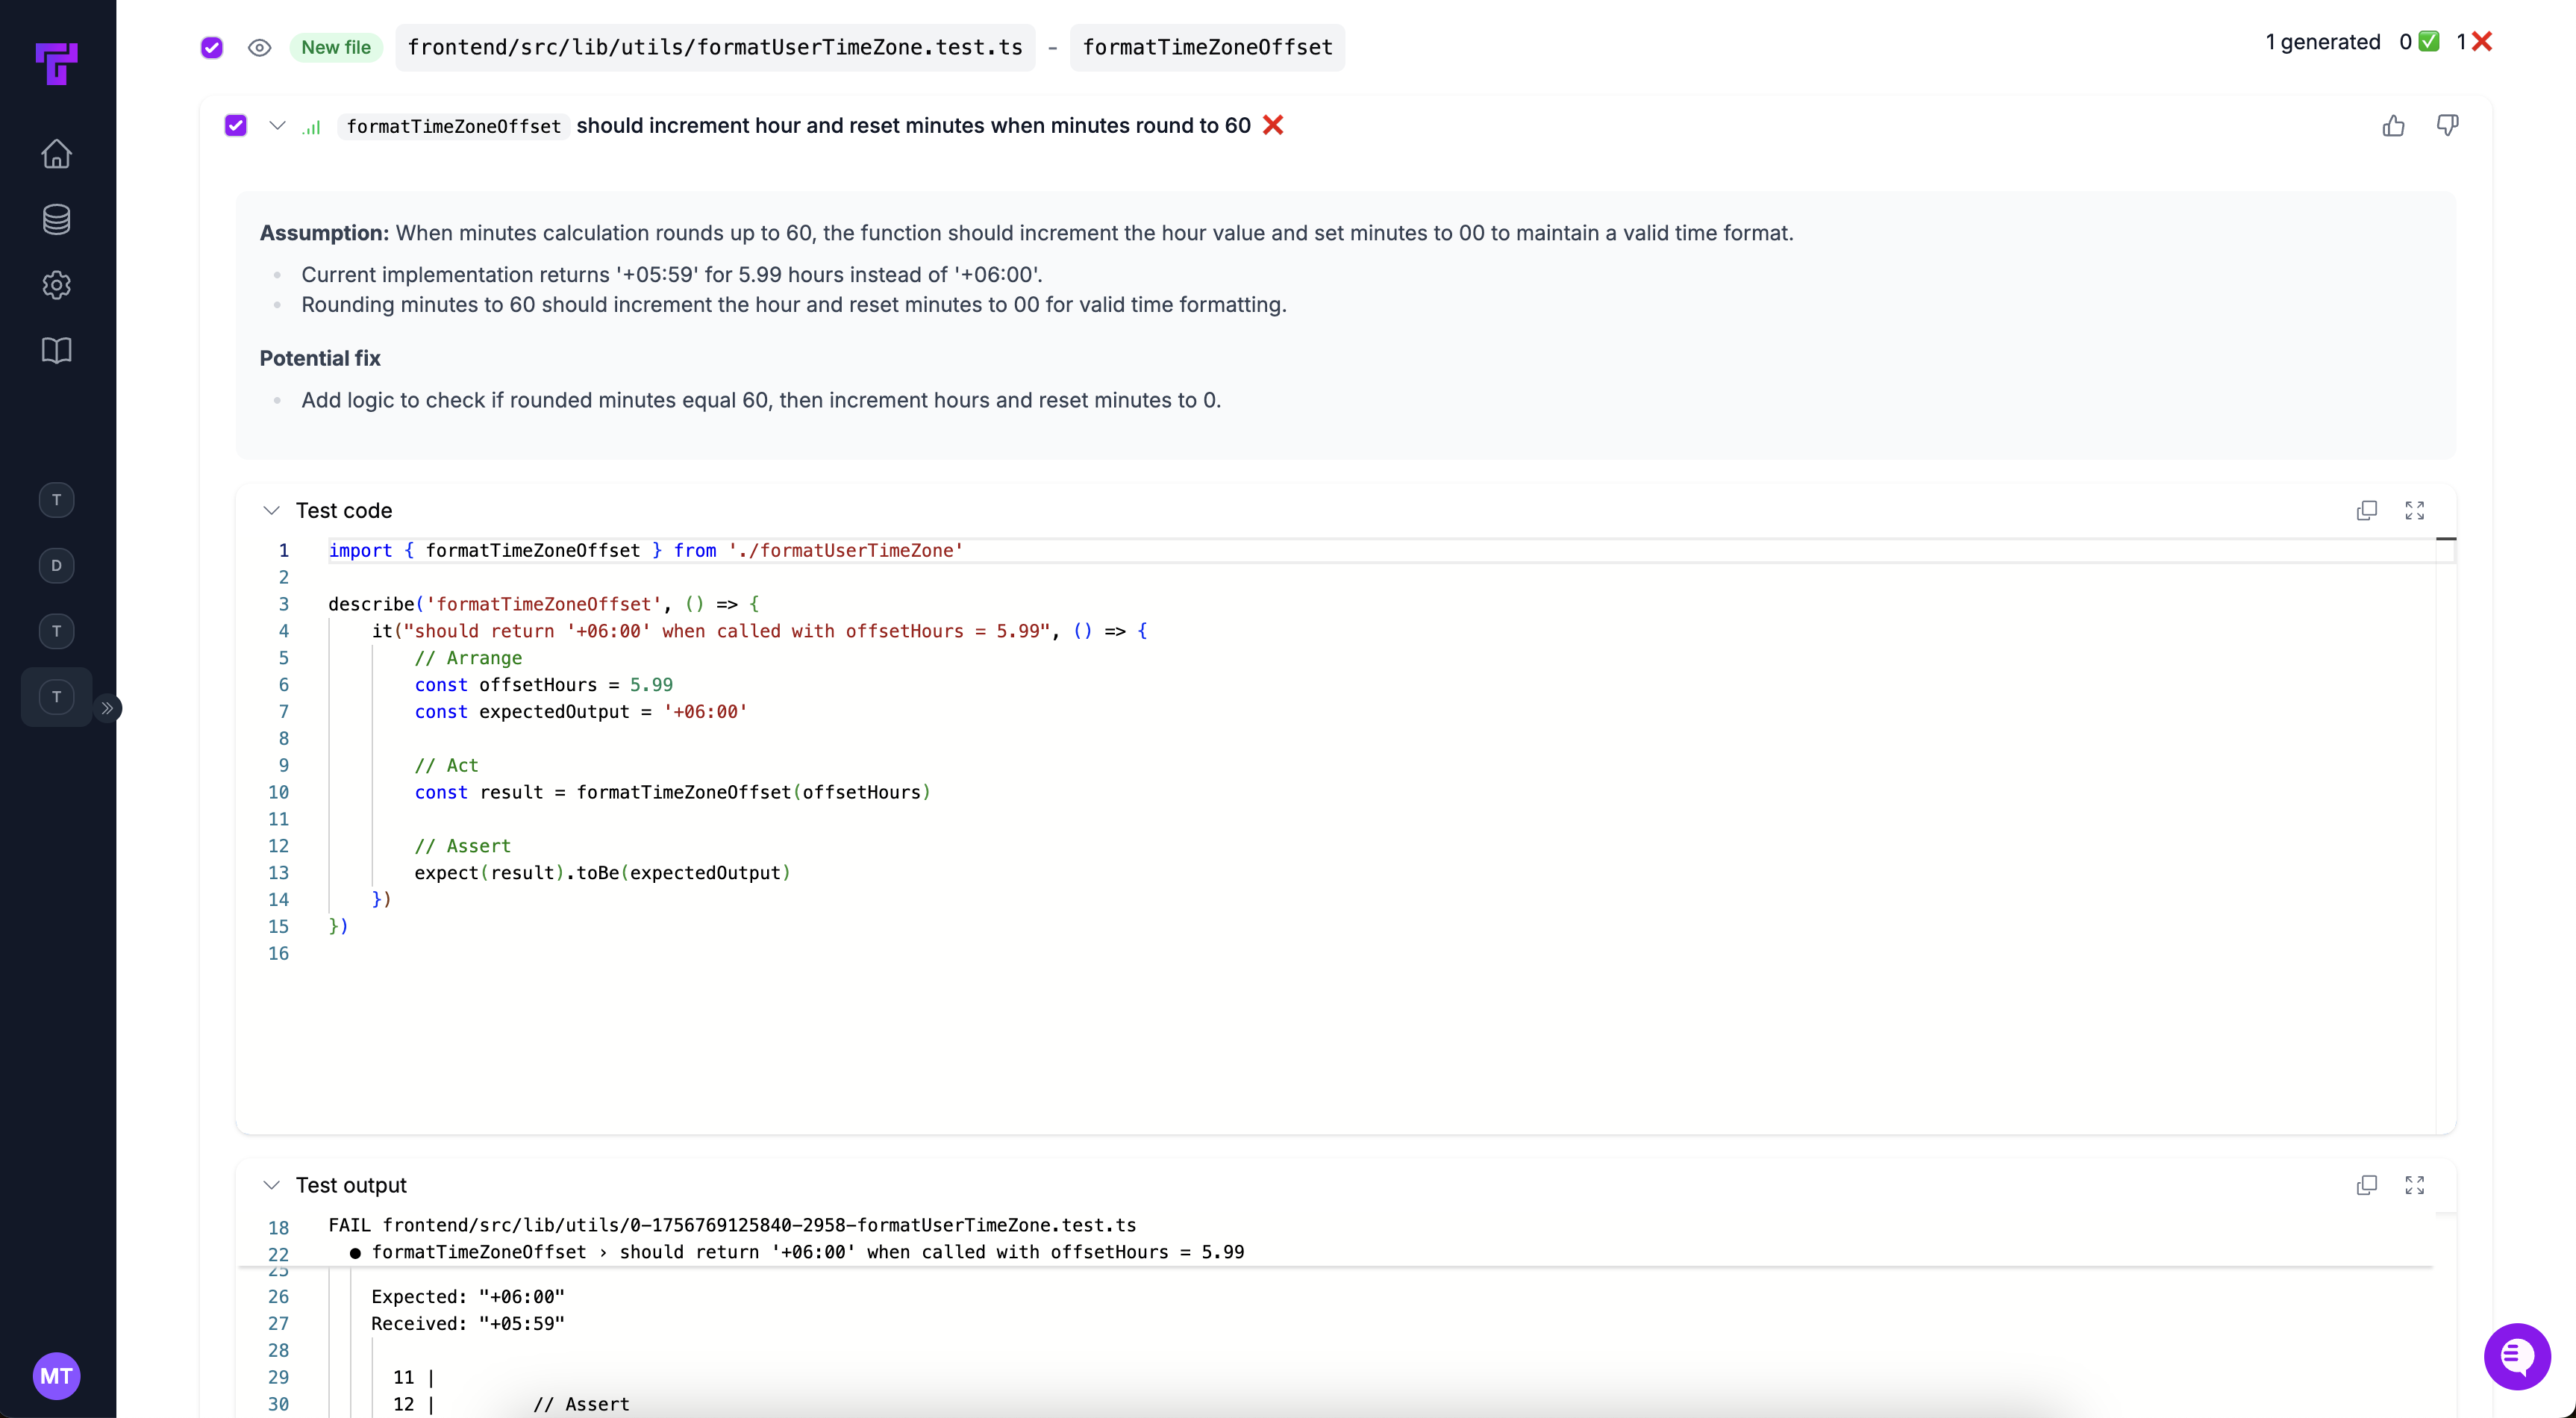
Task: Click the Received: "+05:59" output line
Action: coord(468,1324)
